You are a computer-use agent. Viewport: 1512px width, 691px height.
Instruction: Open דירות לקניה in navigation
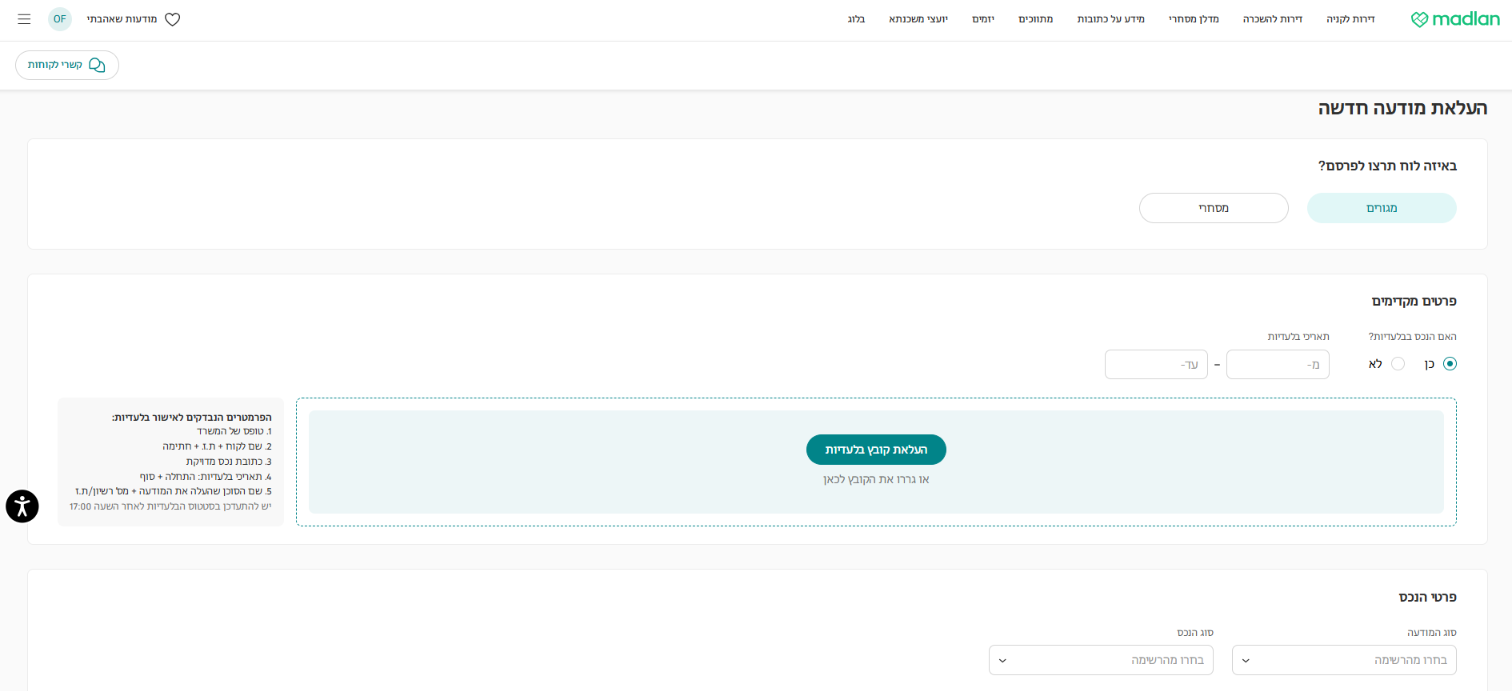(x=1350, y=19)
